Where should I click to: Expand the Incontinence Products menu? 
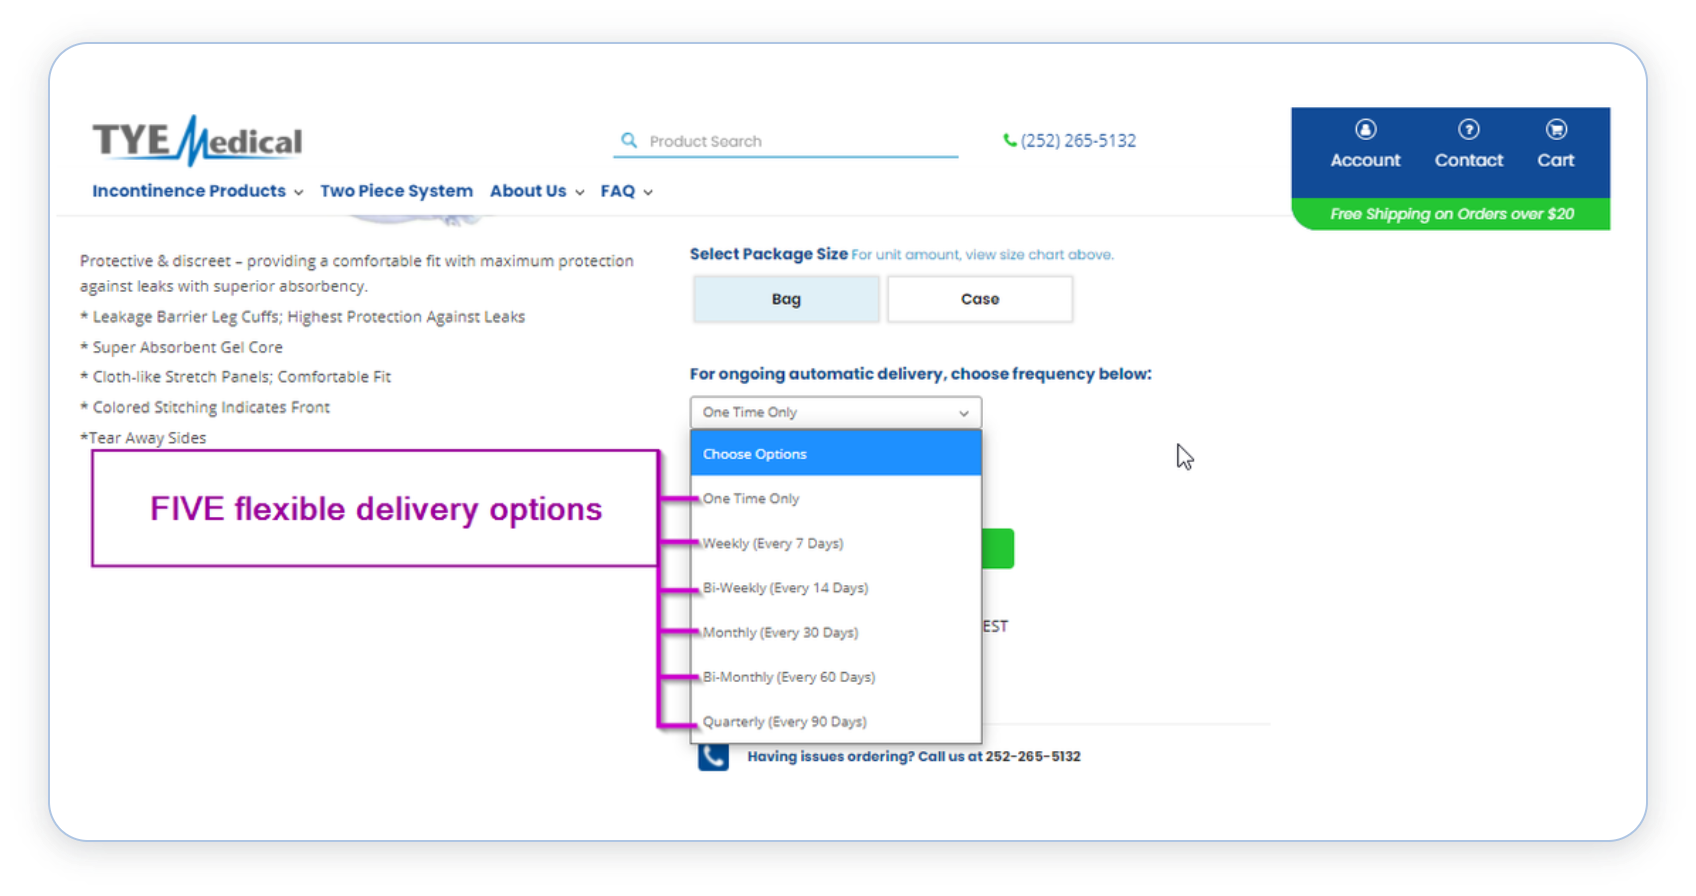tap(197, 191)
